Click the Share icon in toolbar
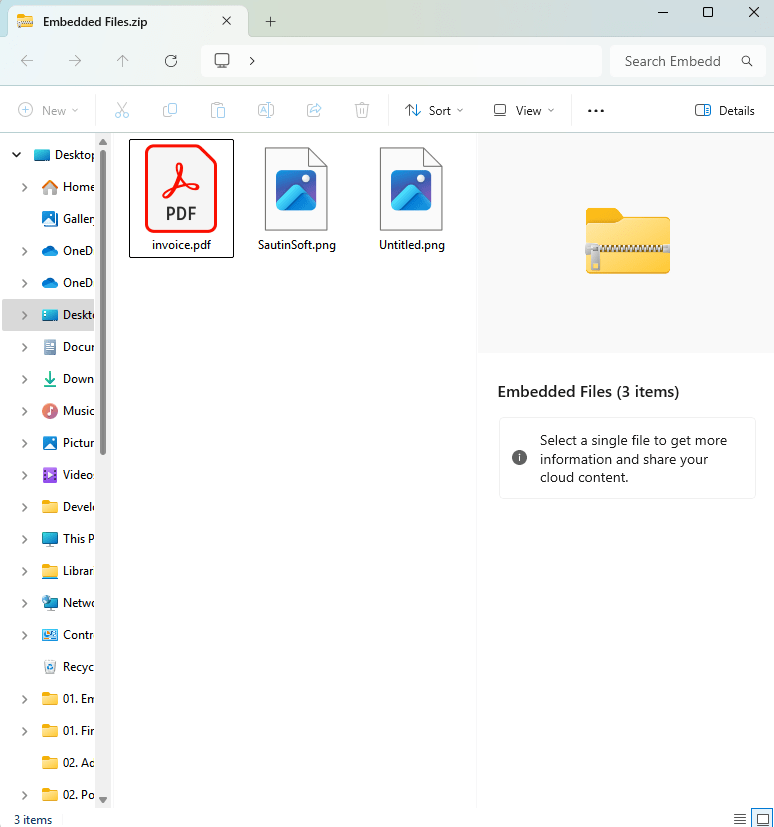Image resolution: width=774 pixels, height=827 pixels. (x=314, y=110)
